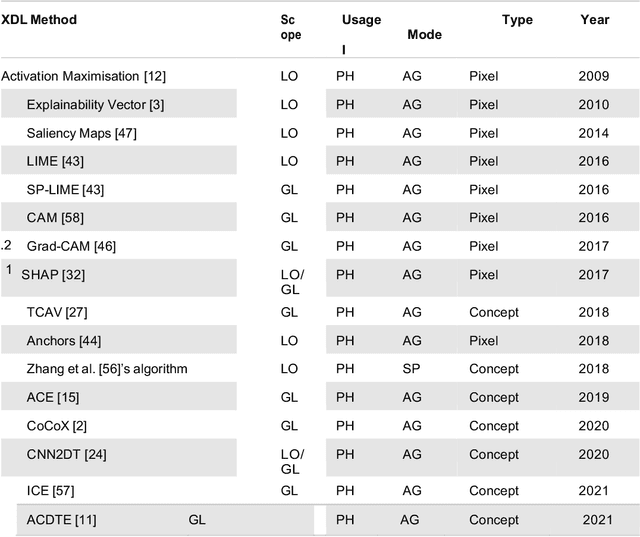The height and width of the screenshot is (537, 640).
Task: Click the Usage column header
Action: pyautogui.click(x=360, y=20)
